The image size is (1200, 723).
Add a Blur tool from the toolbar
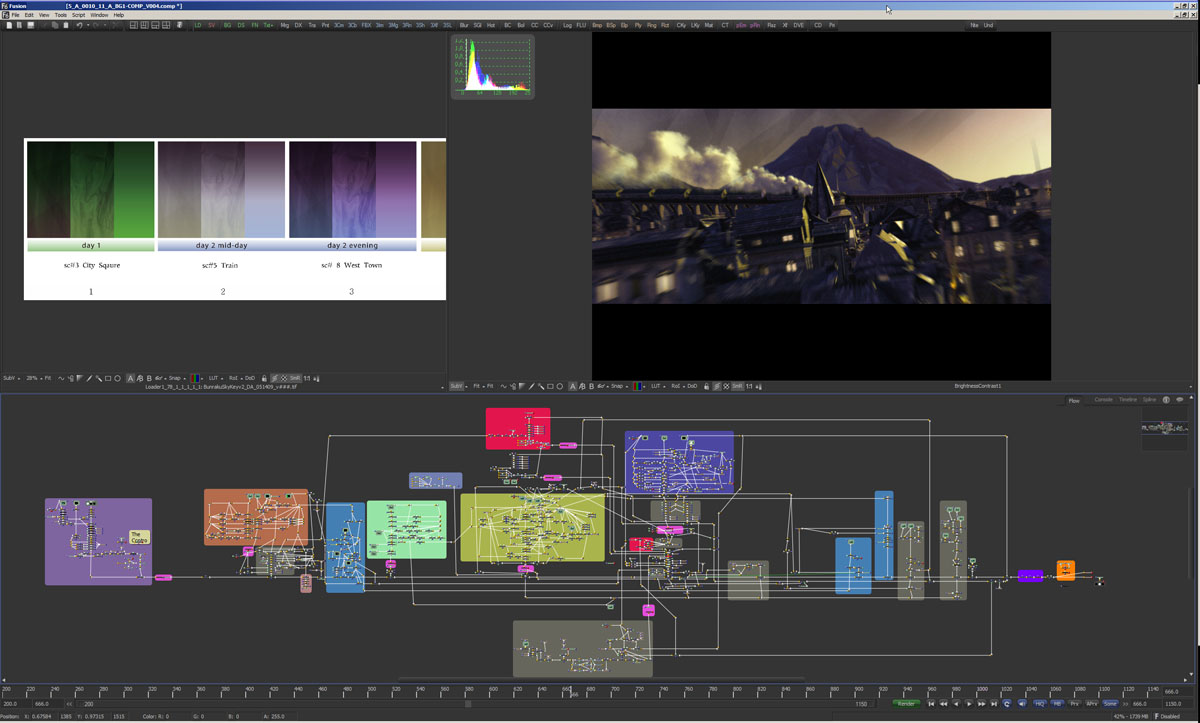pyautogui.click(x=464, y=25)
